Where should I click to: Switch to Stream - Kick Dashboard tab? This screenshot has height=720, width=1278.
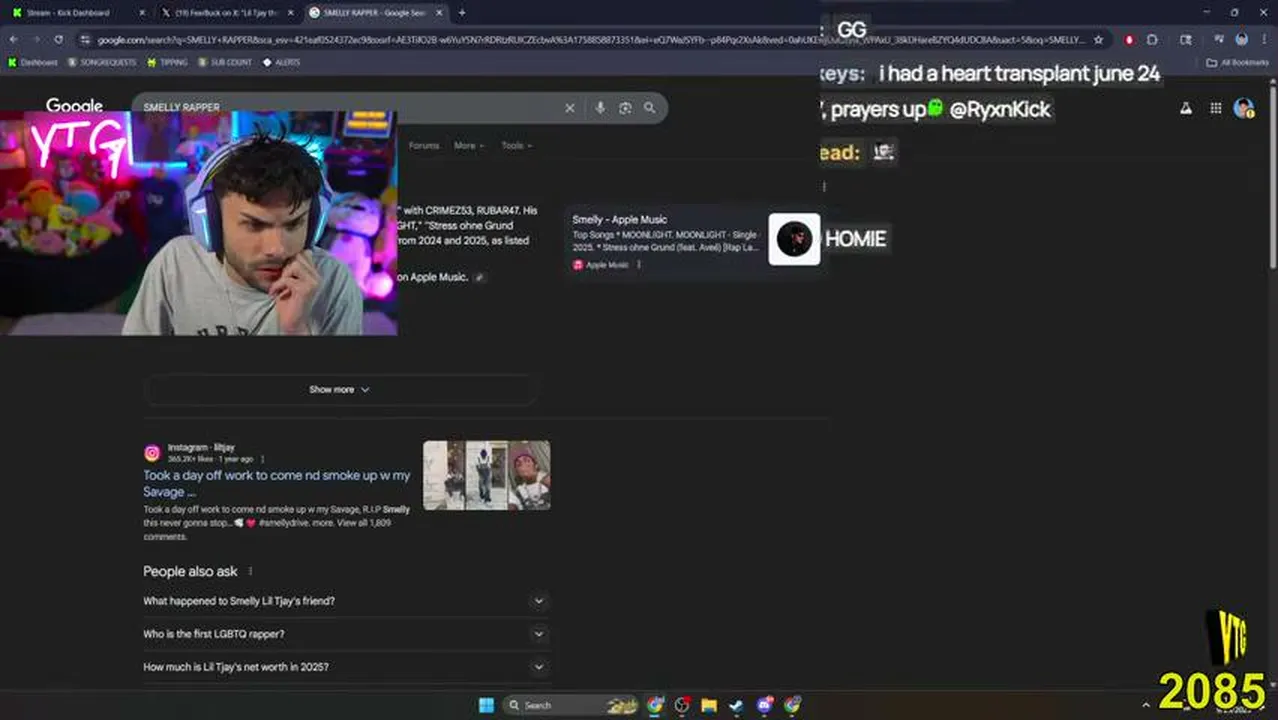click(x=78, y=12)
